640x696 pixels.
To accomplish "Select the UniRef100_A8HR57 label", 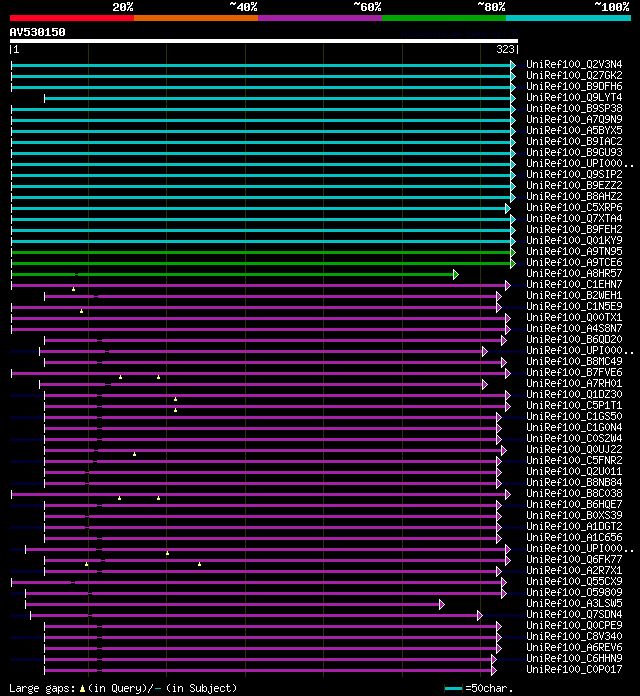I will pos(574,273).
